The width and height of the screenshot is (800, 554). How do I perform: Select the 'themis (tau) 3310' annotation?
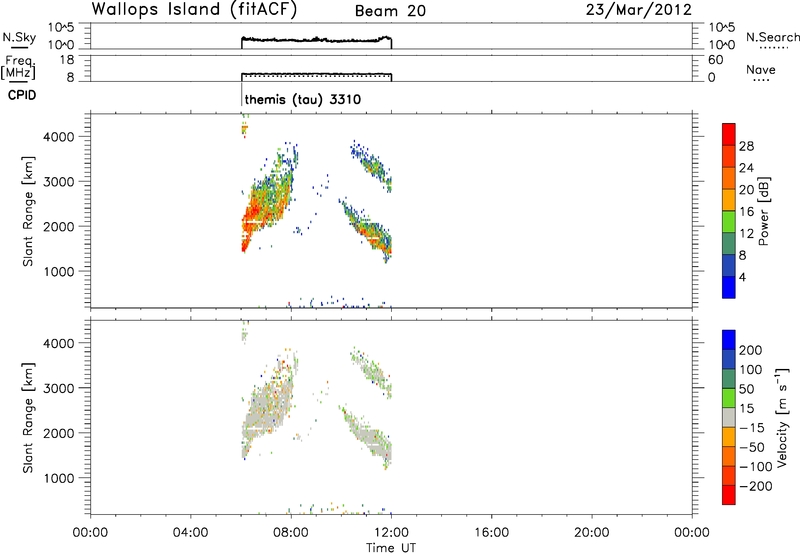pos(303,99)
